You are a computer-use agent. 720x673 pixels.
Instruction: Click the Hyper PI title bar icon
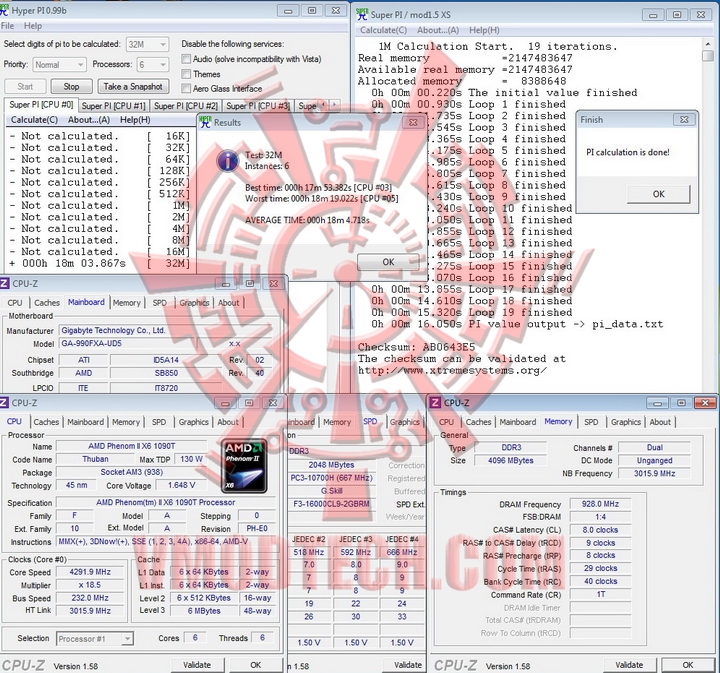pos(4,10)
